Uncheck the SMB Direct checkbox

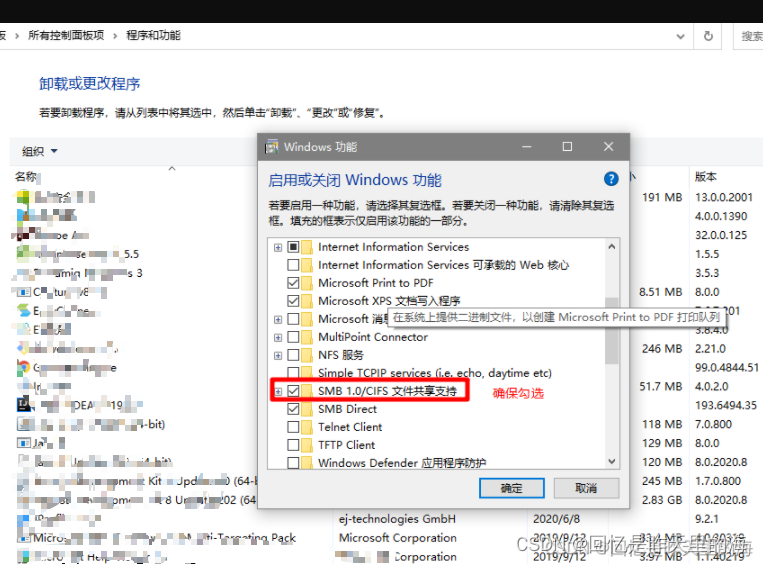[293, 409]
